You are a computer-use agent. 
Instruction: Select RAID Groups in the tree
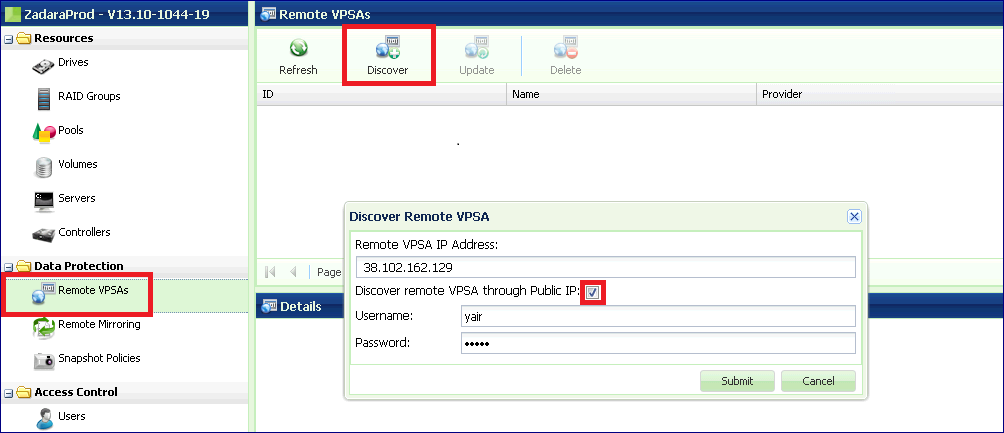(x=89, y=96)
